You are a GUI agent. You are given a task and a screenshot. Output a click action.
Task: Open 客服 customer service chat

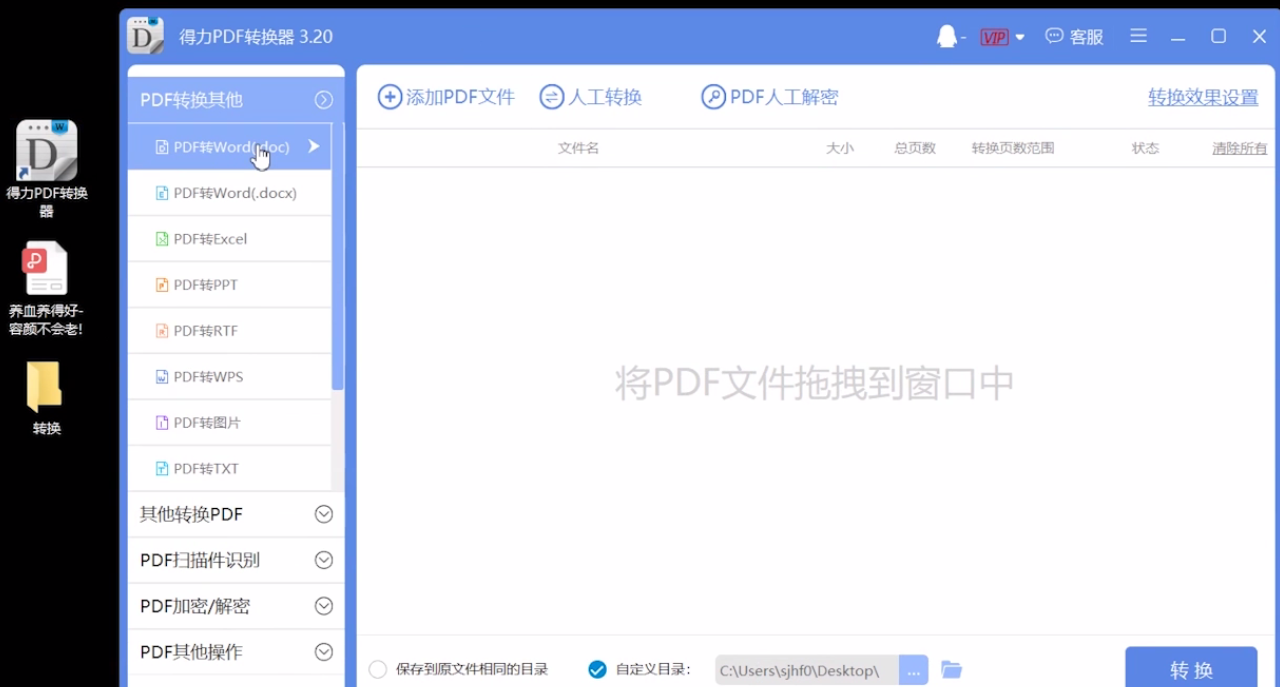tap(1074, 37)
